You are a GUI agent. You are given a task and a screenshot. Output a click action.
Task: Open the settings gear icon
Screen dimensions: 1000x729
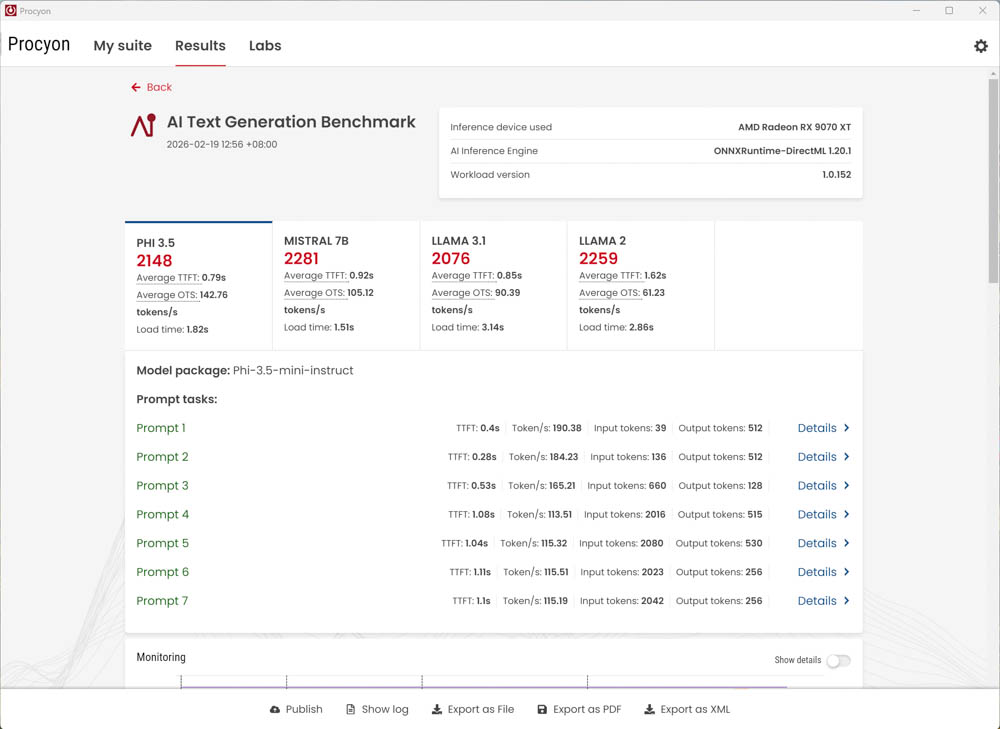(x=980, y=46)
